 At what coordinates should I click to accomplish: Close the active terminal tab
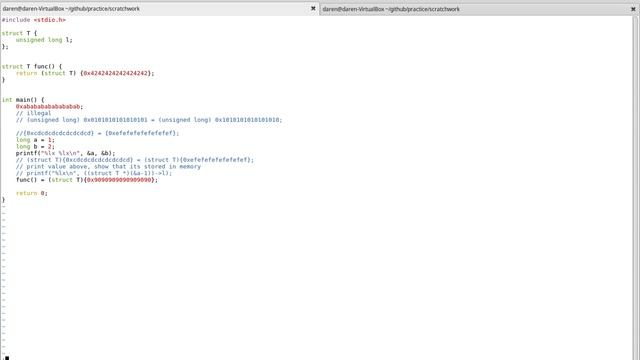(313, 8)
